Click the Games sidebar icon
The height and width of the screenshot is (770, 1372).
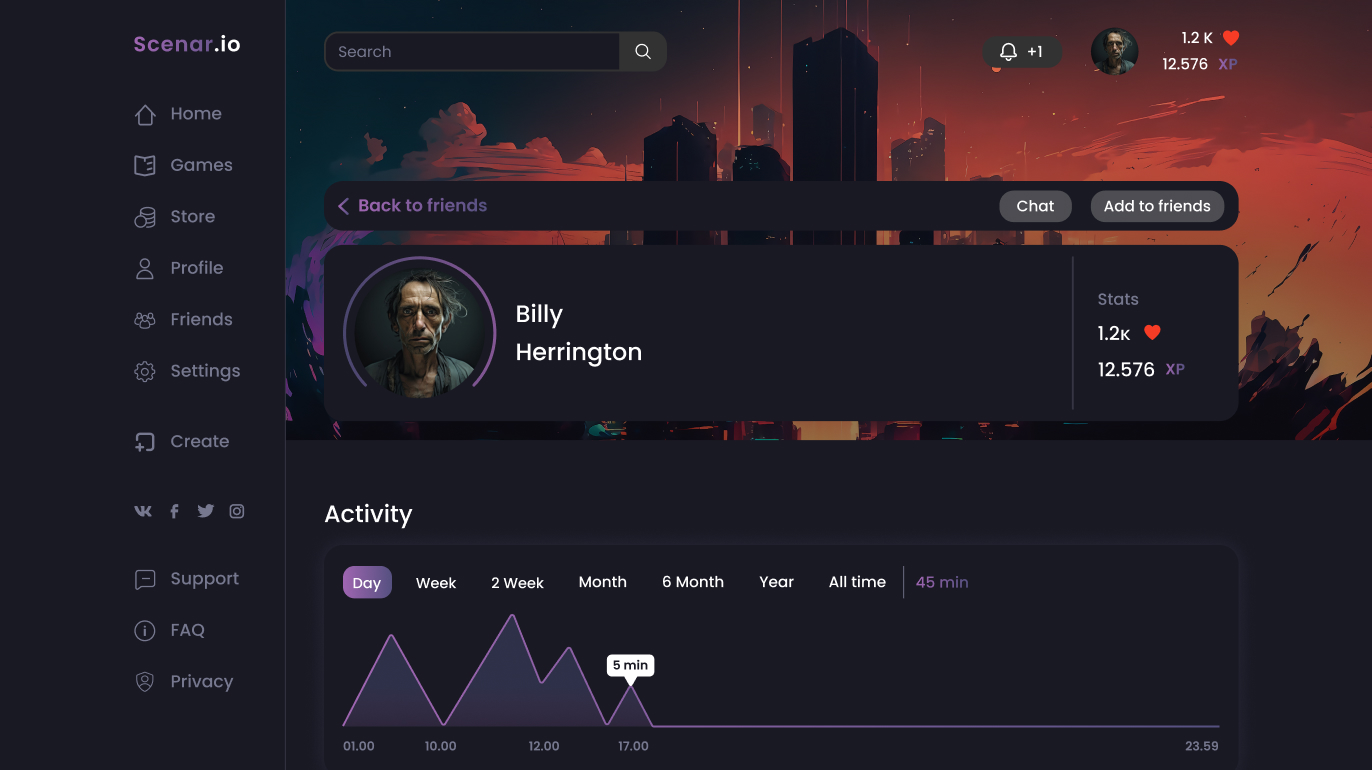click(x=145, y=165)
